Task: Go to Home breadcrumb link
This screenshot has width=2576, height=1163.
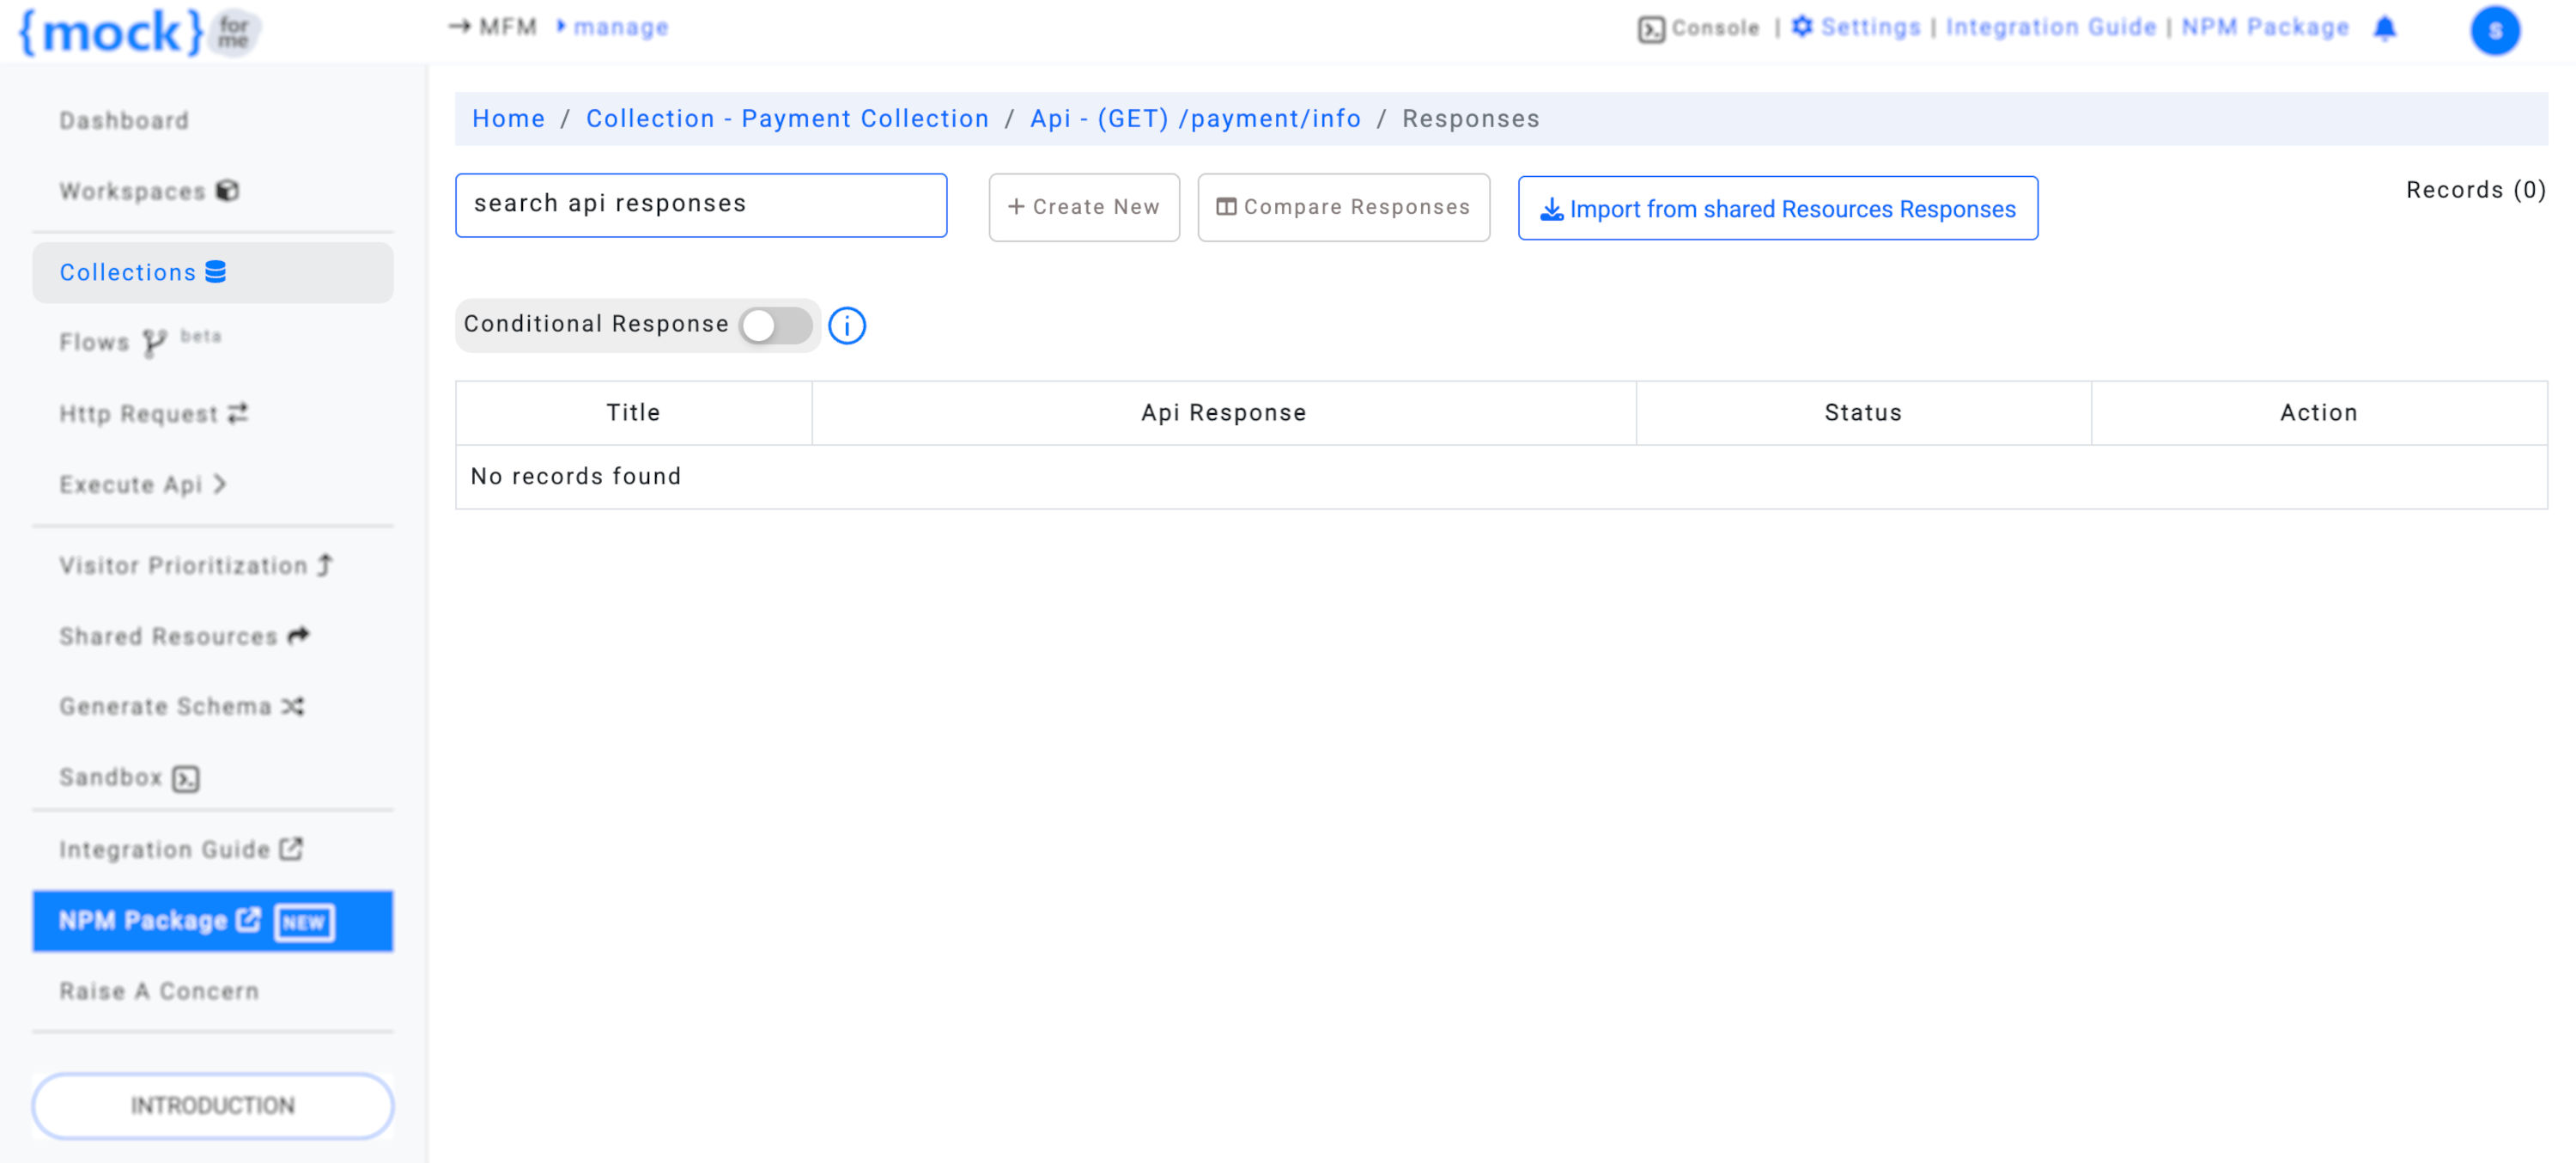Action: click(509, 118)
